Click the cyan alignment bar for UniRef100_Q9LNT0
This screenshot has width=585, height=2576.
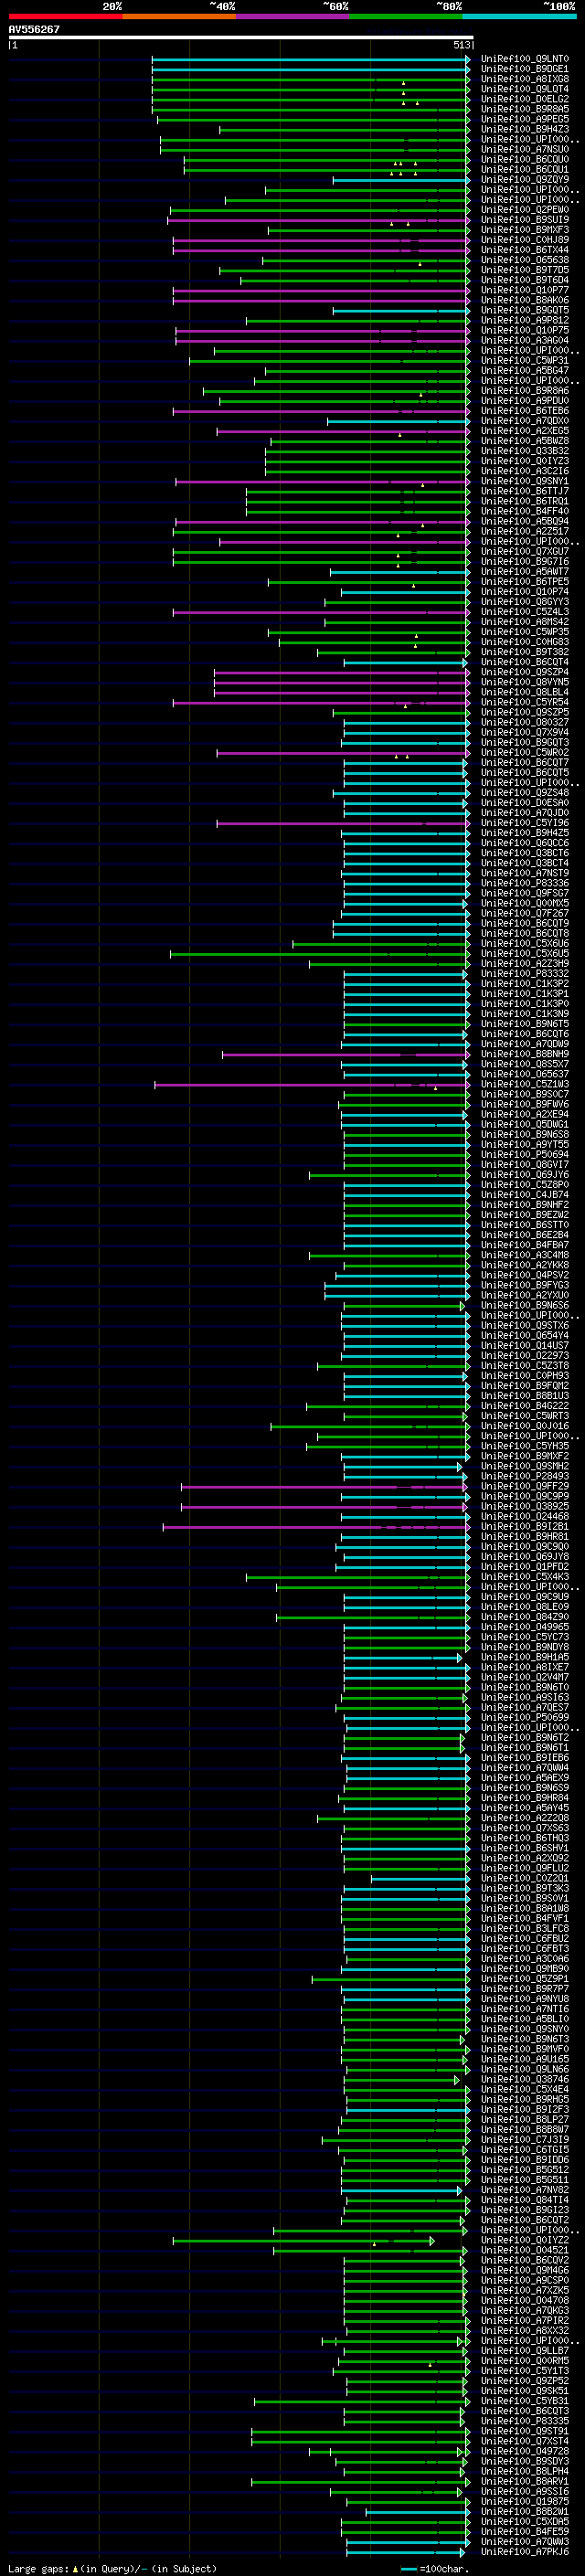click(311, 59)
